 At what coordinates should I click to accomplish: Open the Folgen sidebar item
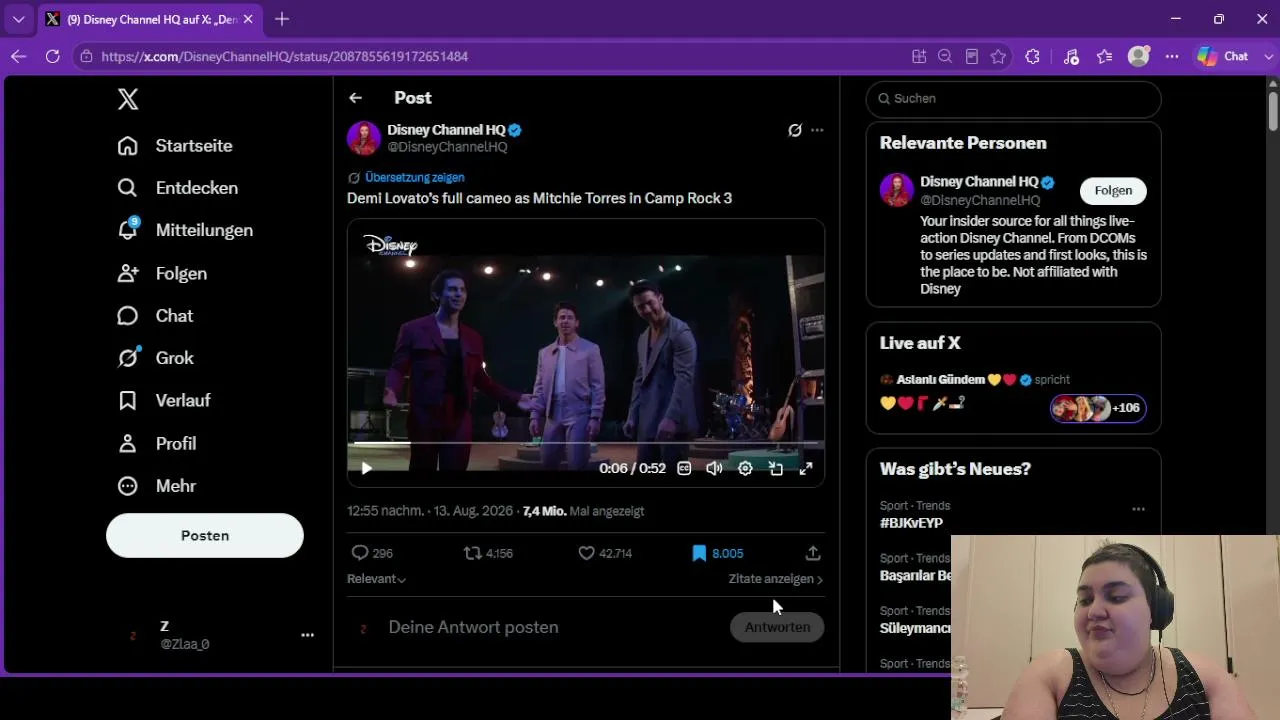click(162, 273)
